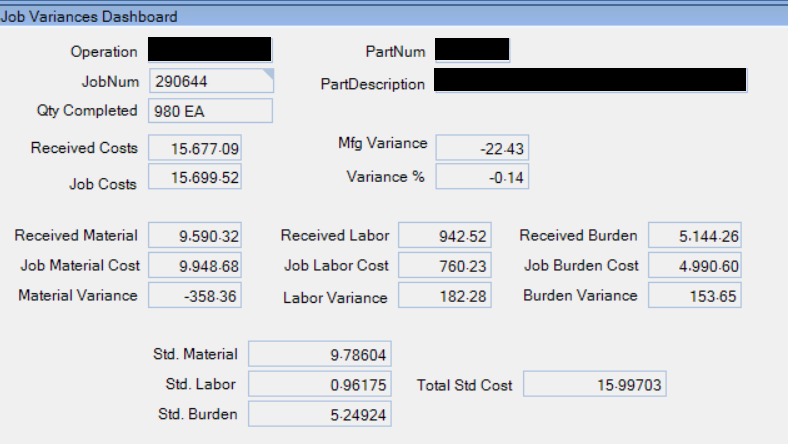Click Mfg Variance value -22.43
788x444 pixels.
(x=482, y=148)
